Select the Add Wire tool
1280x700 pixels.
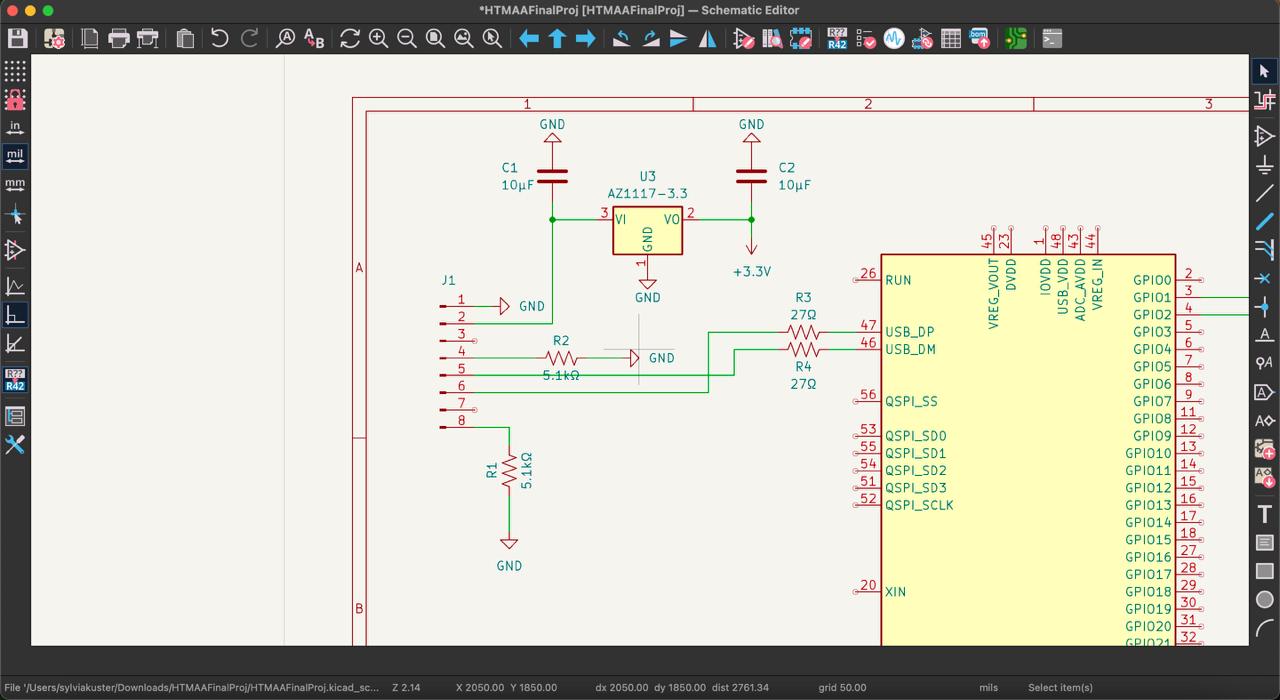coord(1264,193)
